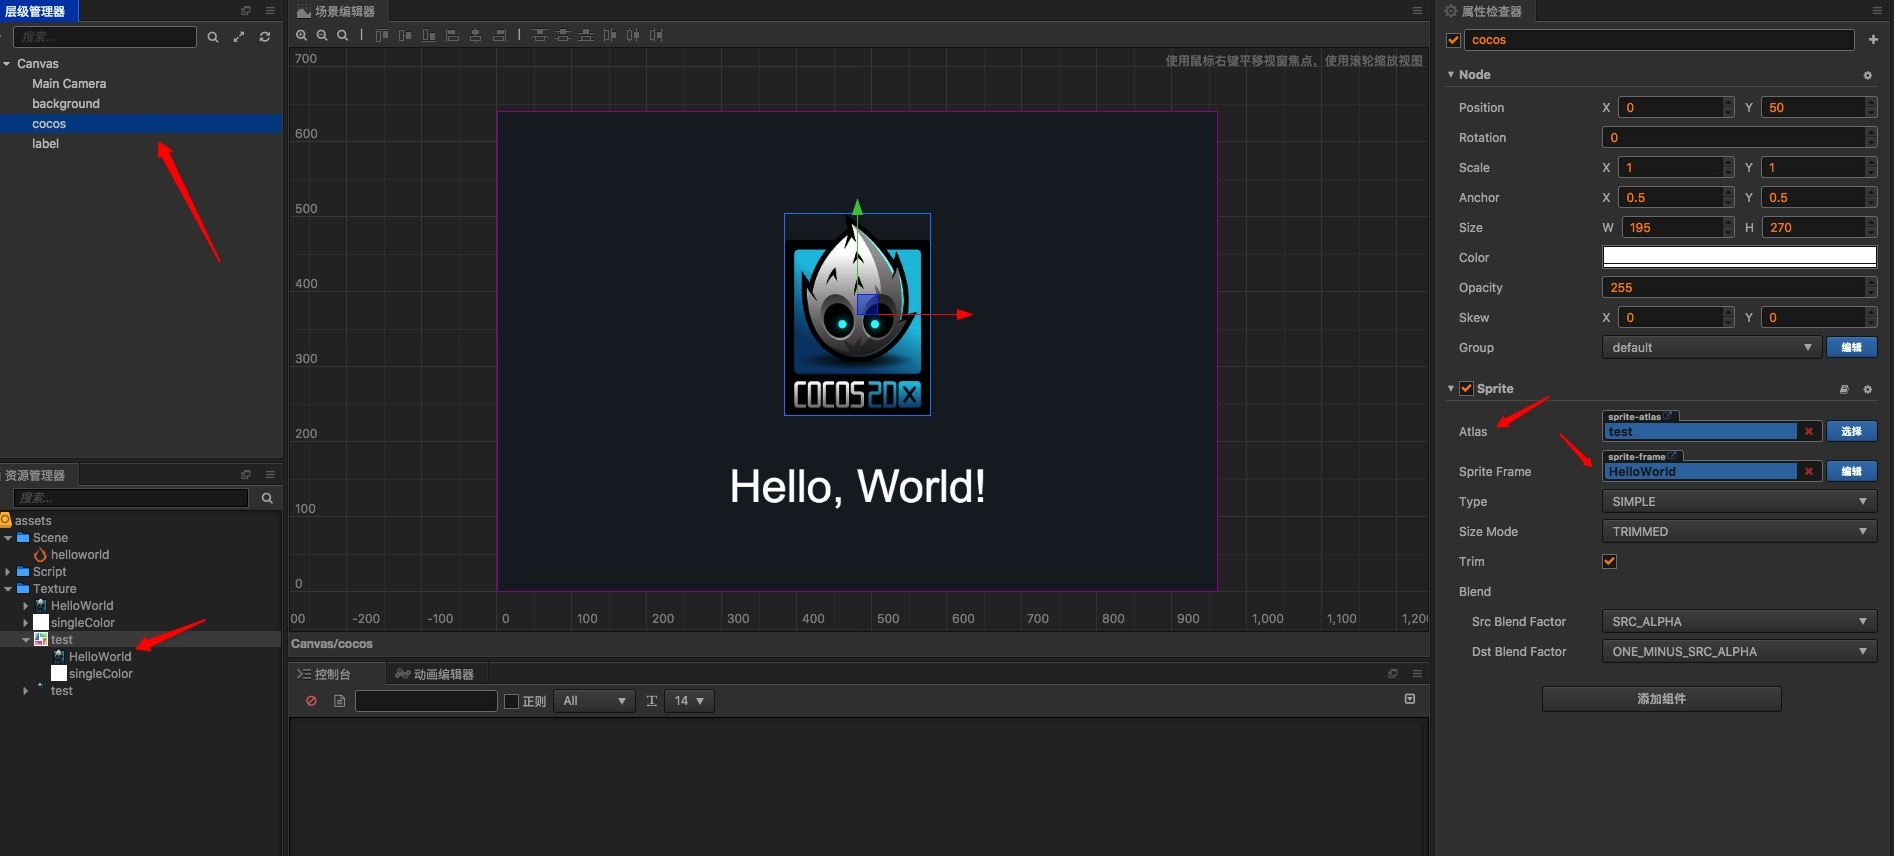The image size is (1894, 856).
Task: Enable the 正则 regex filter checkbox
Action: point(511,701)
